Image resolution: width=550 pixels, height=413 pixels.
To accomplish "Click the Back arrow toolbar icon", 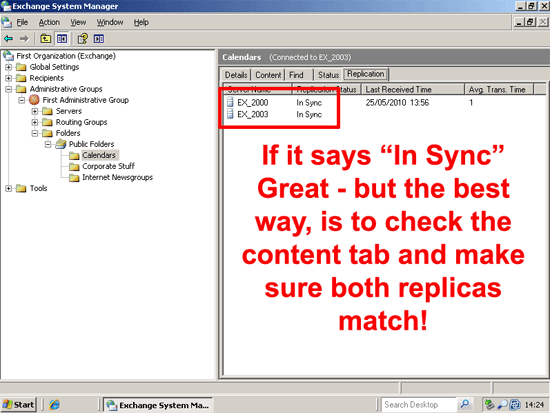I will pyautogui.click(x=8, y=39).
